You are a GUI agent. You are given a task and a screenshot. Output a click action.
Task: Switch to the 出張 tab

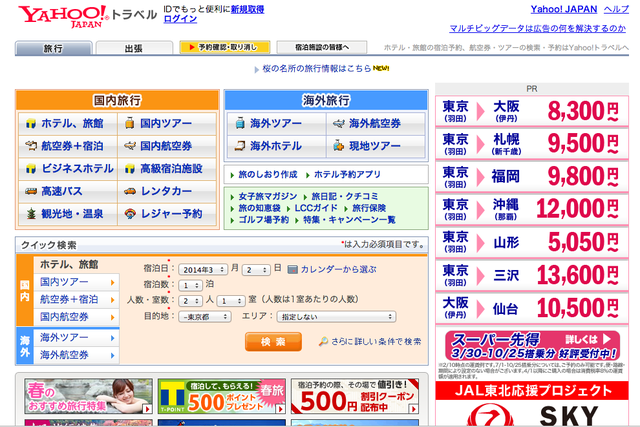click(134, 48)
